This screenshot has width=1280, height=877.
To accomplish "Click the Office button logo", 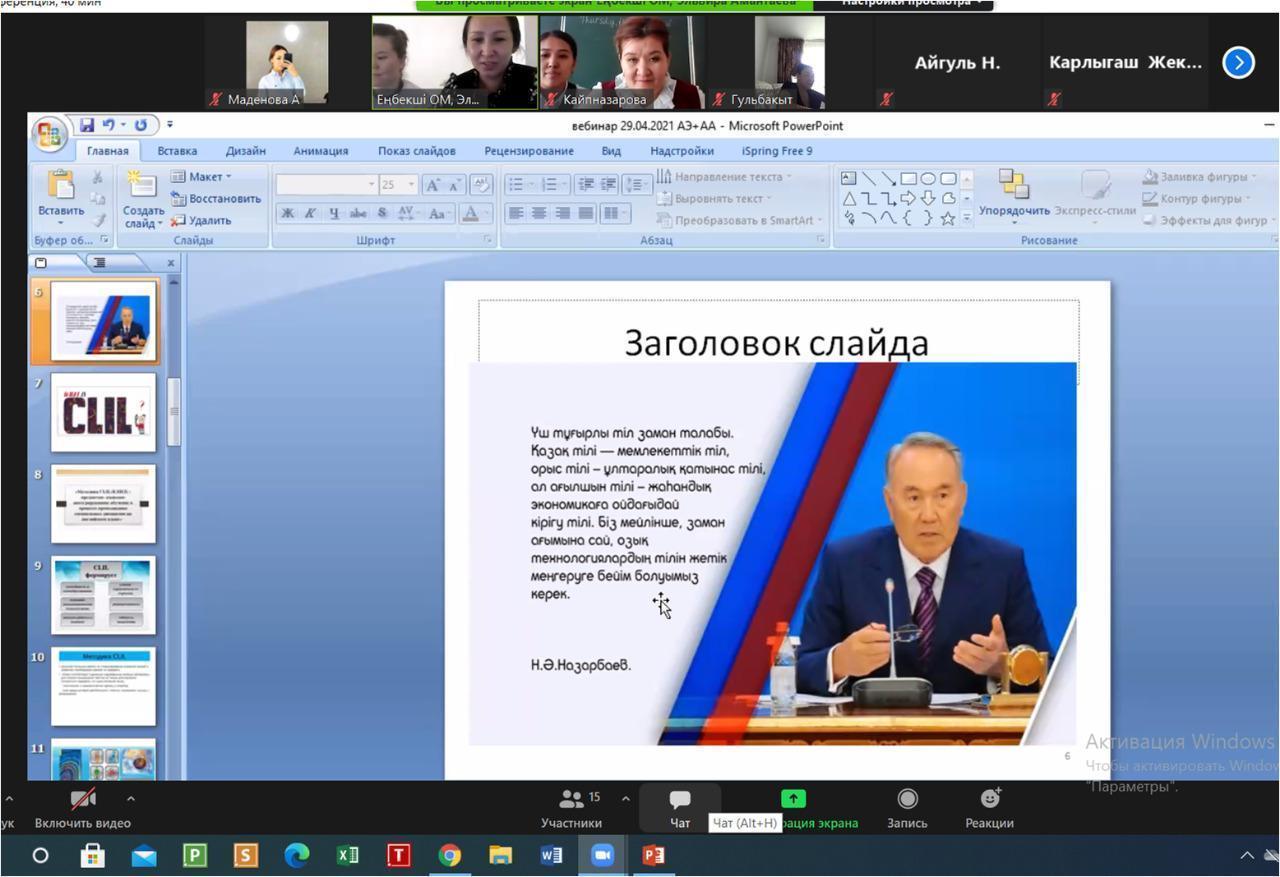I will (48, 134).
